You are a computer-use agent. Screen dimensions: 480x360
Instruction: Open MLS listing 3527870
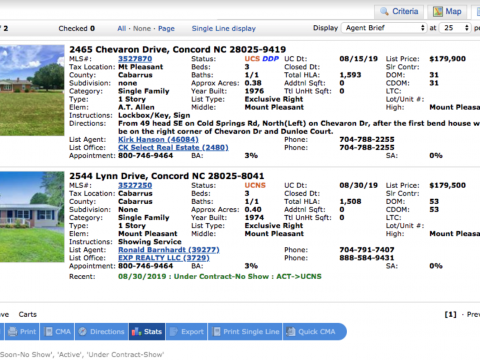click(x=135, y=59)
